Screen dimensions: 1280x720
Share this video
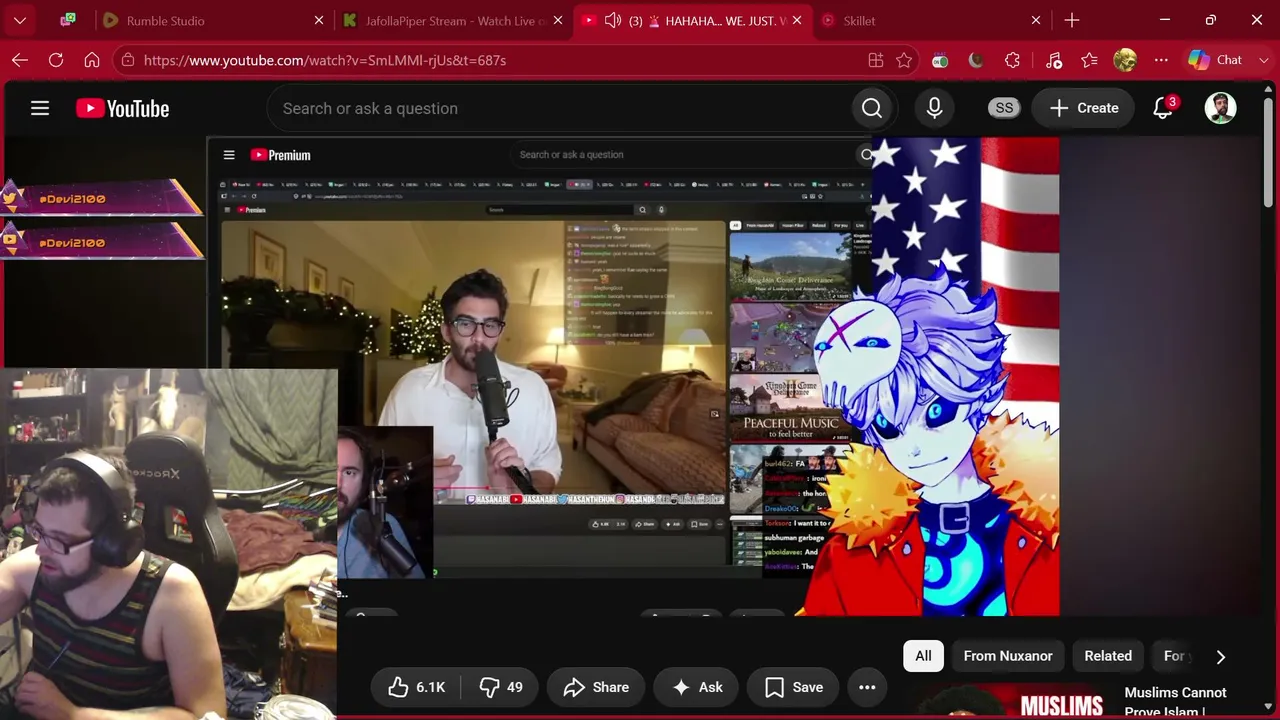pyautogui.click(x=596, y=687)
